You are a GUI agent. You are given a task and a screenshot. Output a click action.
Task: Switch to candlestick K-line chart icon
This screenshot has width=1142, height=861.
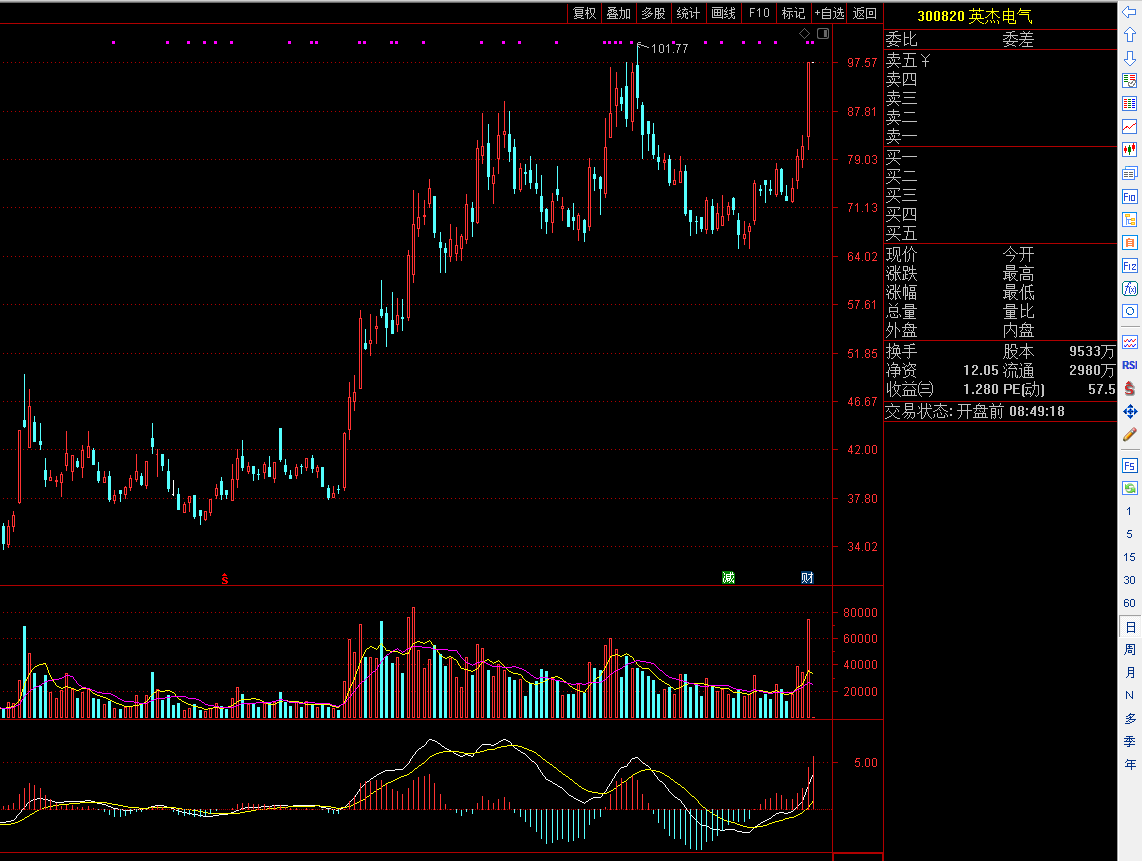click(x=1129, y=150)
